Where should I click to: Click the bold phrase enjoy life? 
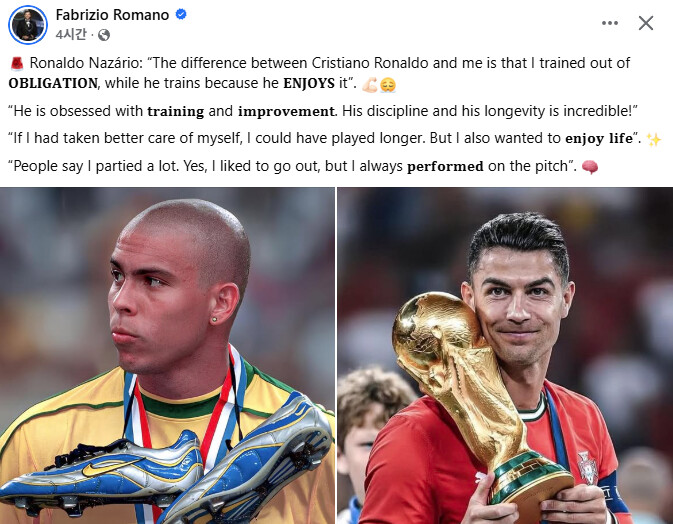pyautogui.click(x=599, y=139)
